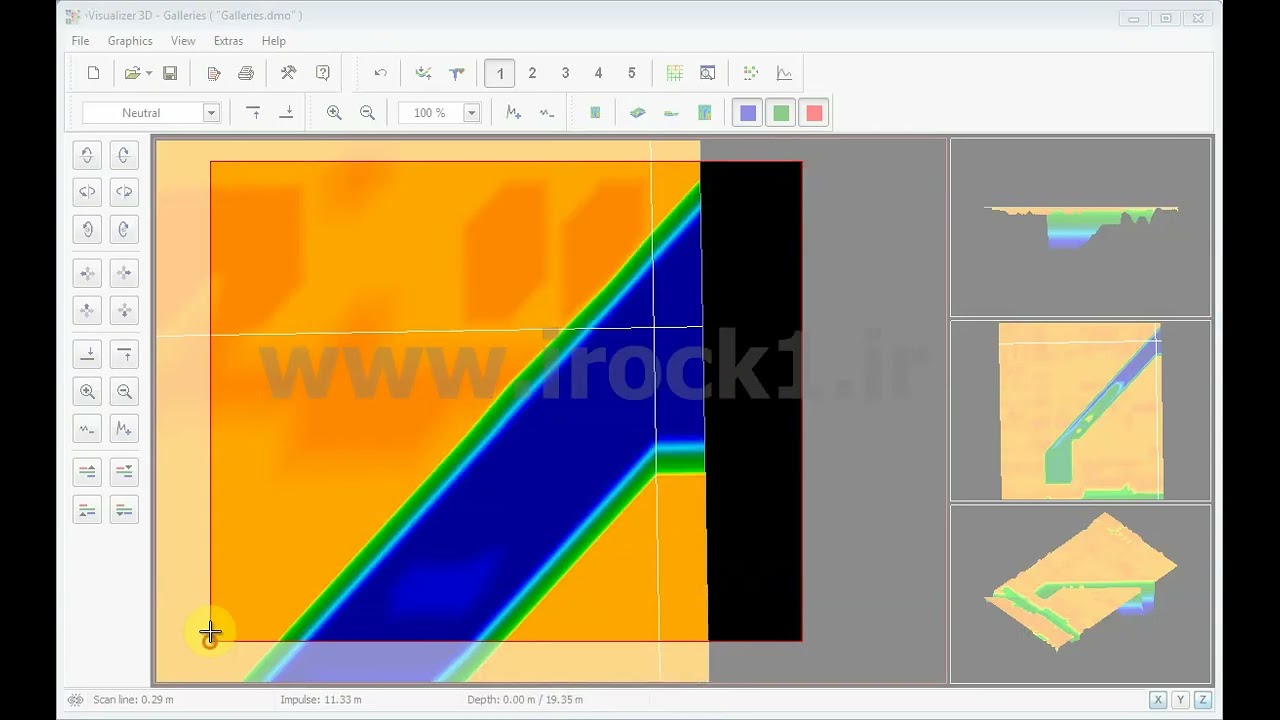Expand the open-file arrow beside the folder
The image size is (1280, 720).
tap(149, 73)
